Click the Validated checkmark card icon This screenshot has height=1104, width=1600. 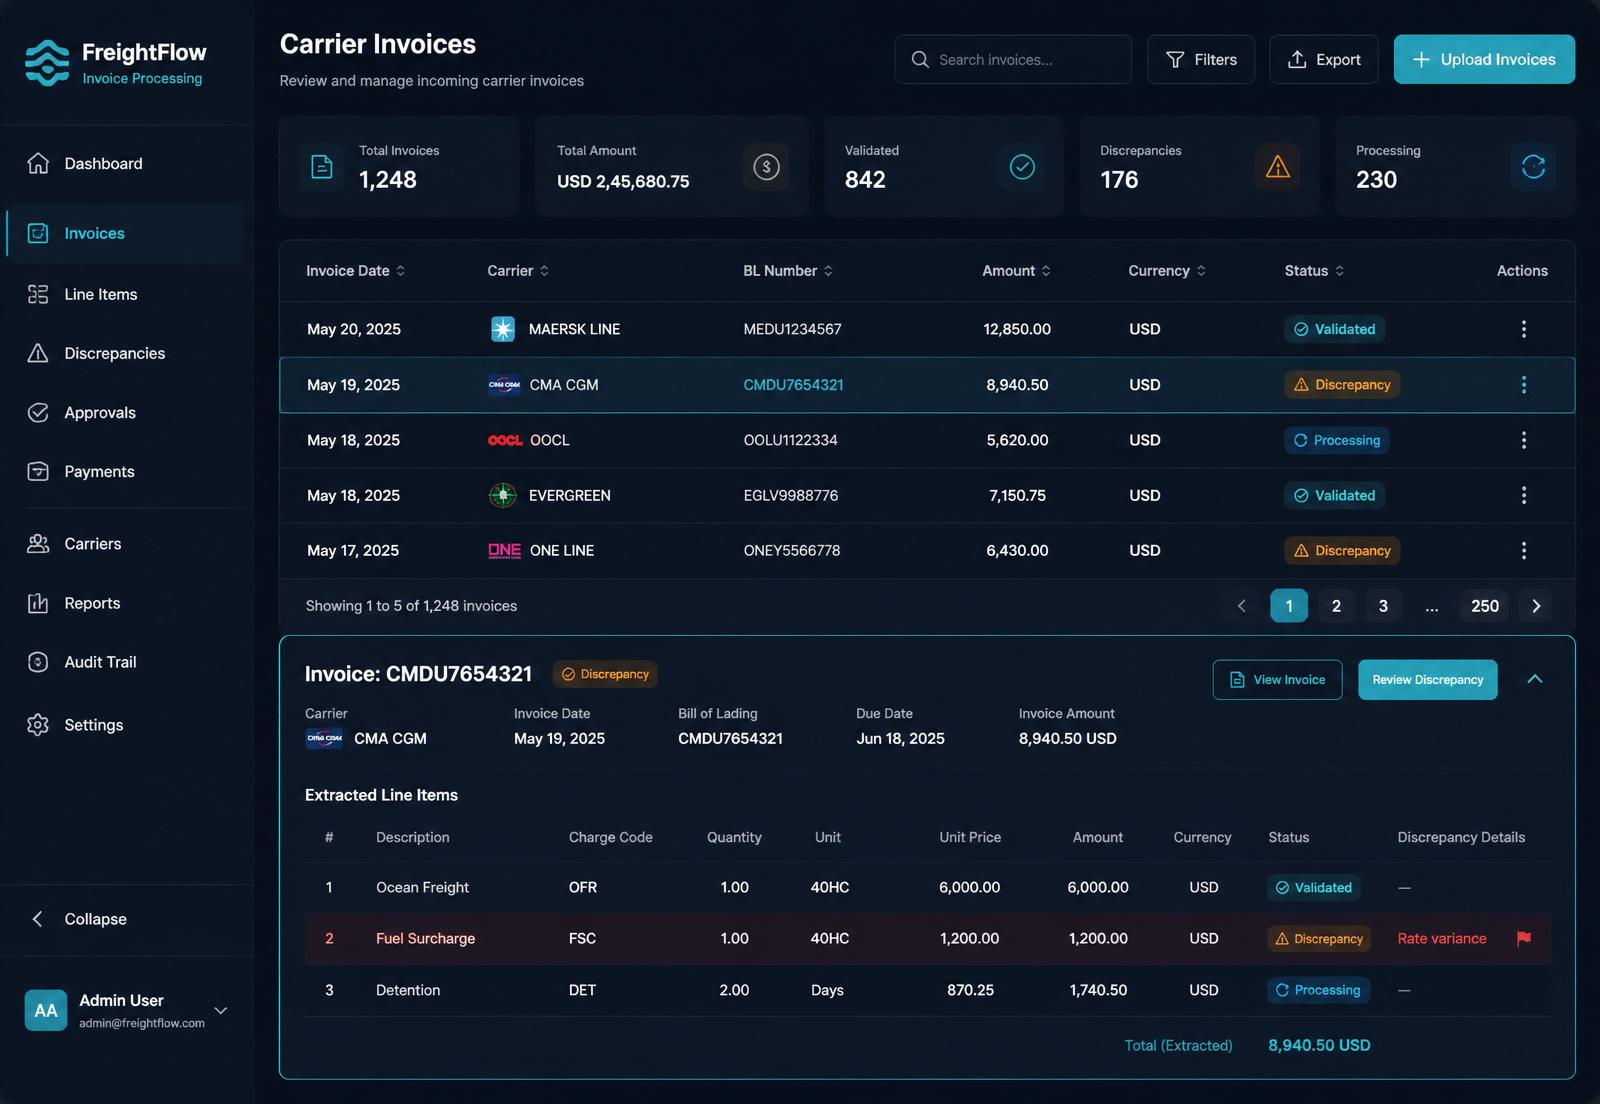pos(1022,167)
